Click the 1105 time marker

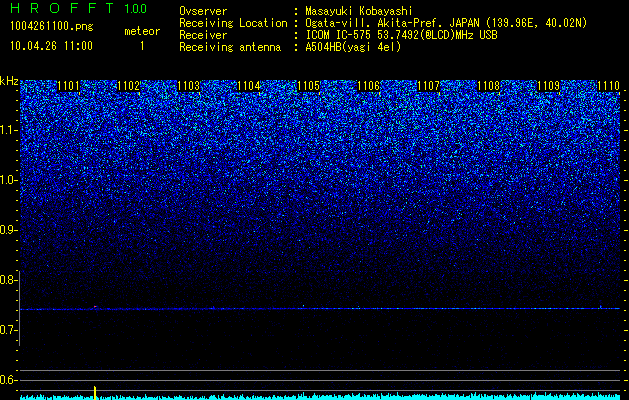(308, 86)
